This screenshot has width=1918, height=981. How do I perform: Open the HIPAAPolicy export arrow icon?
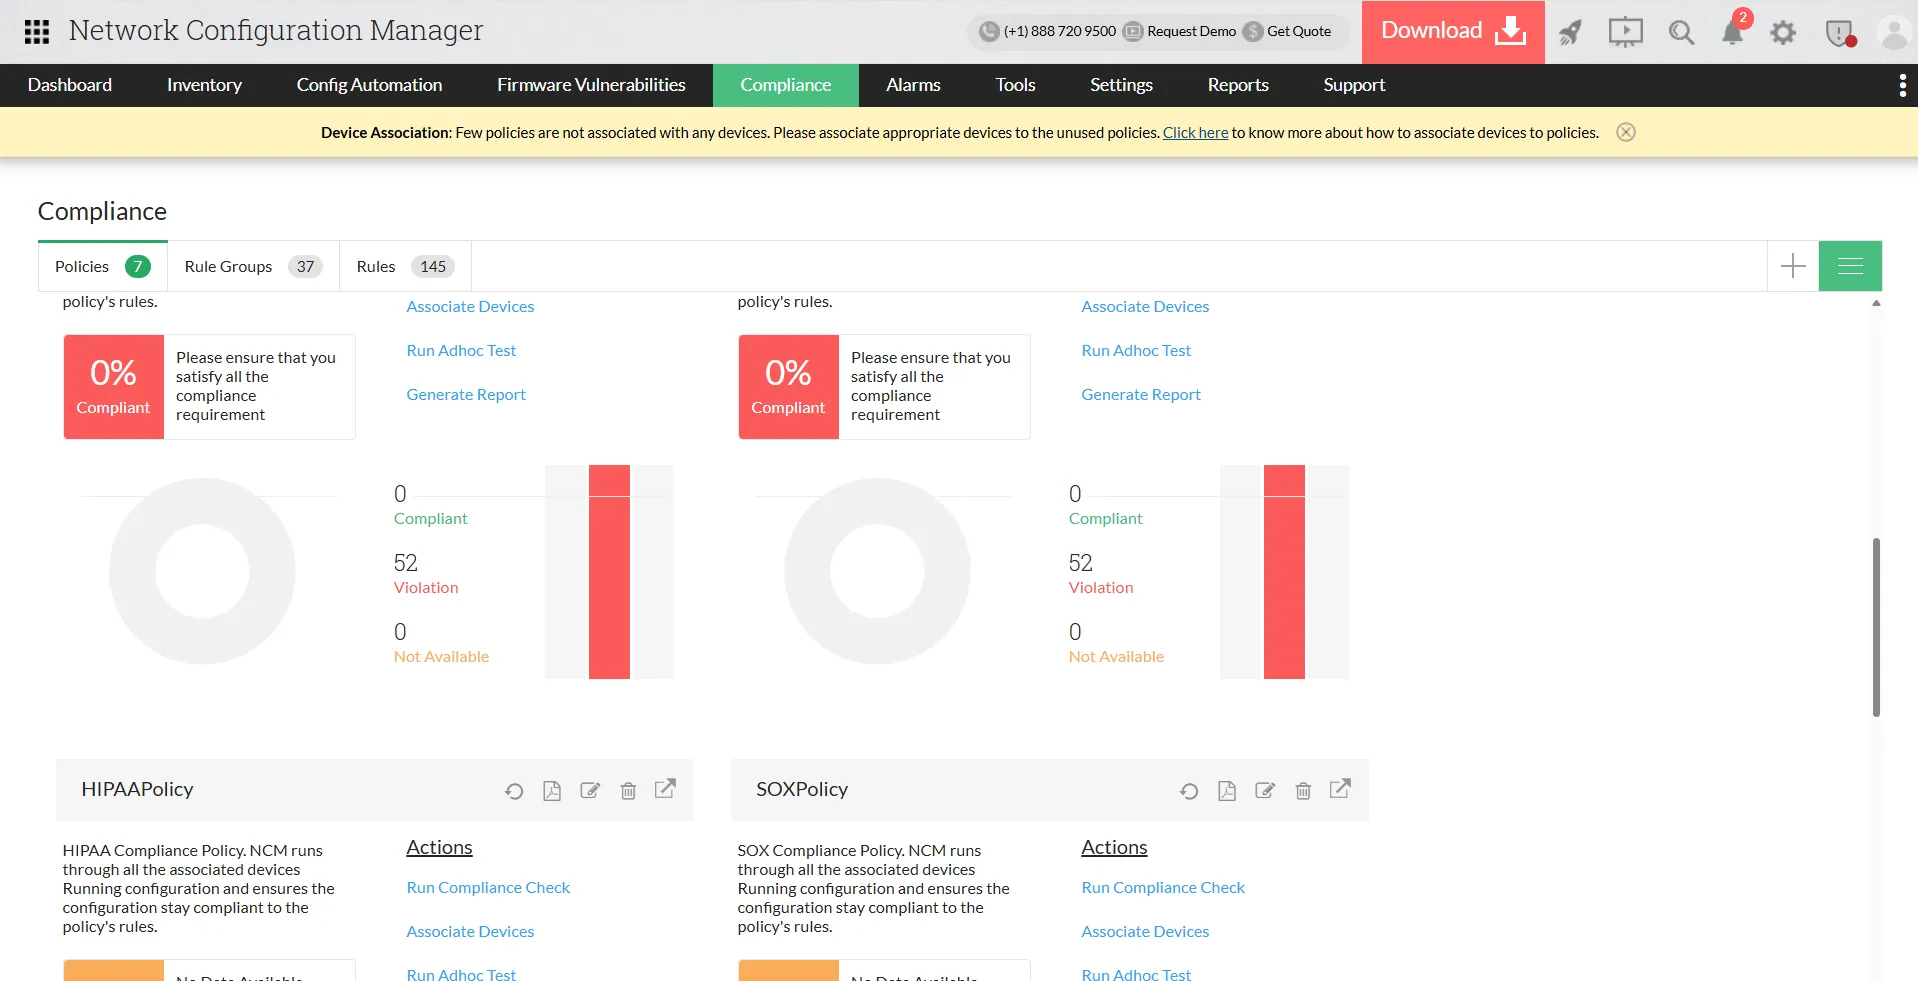tap(665, 789)
